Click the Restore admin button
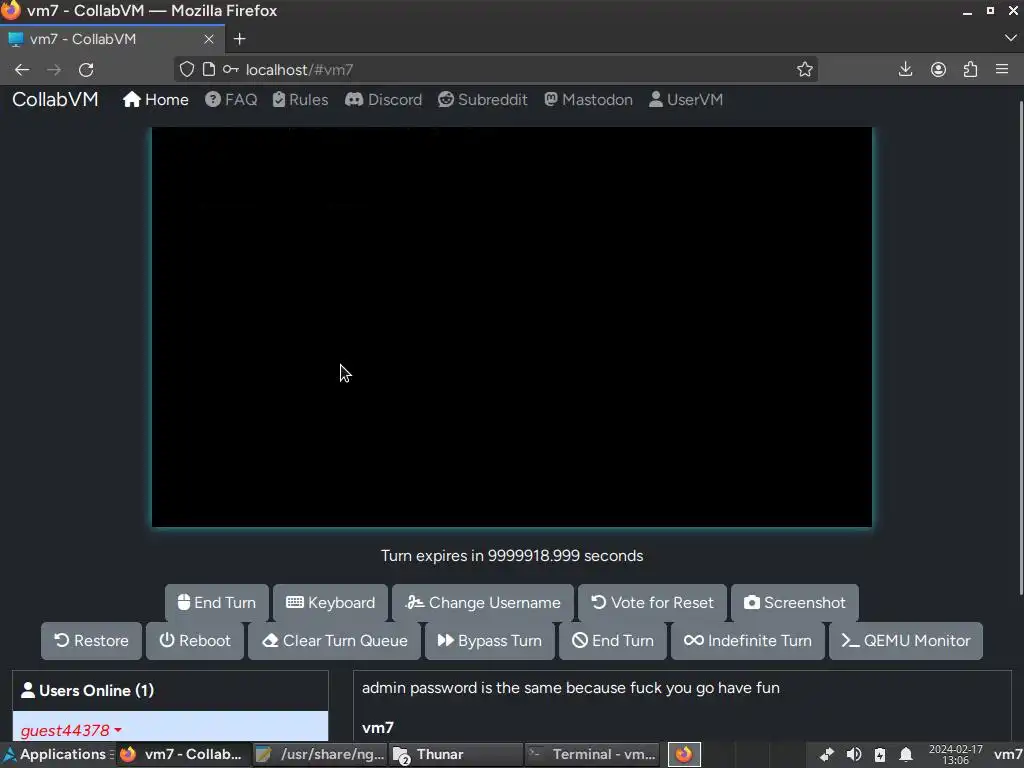Viewport: 1024px width, 768px height. 91,641
